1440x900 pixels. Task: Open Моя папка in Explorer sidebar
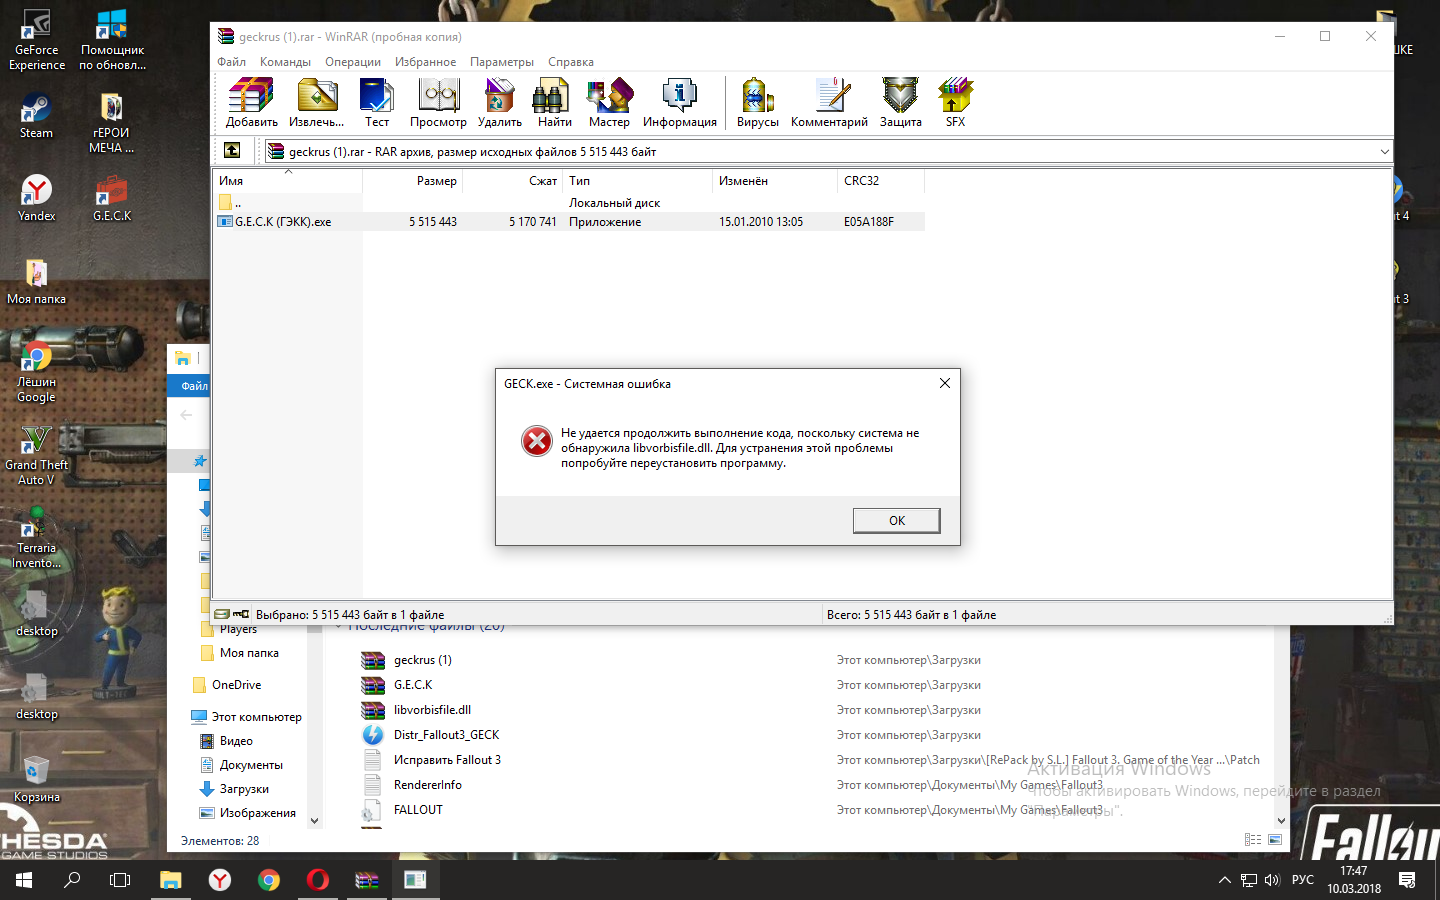pos(249,653)
